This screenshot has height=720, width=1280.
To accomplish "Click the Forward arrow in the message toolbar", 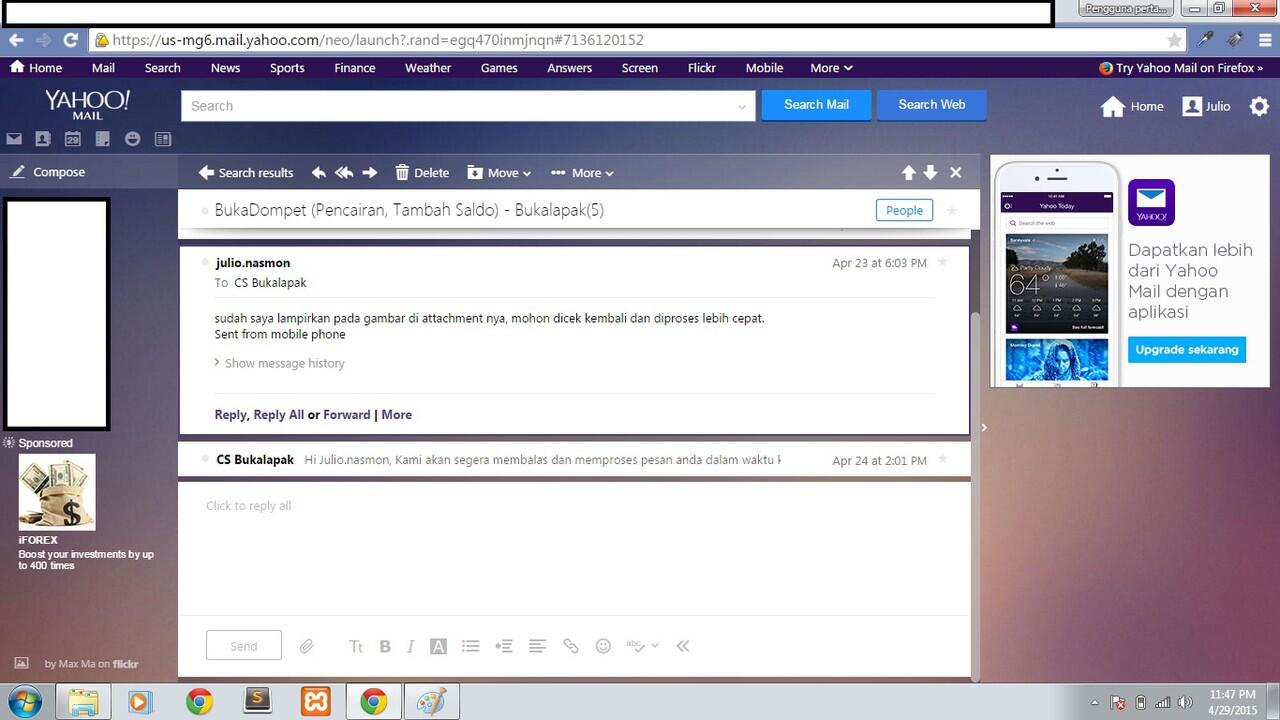I will pyautogui.click(x=370, y=172).
